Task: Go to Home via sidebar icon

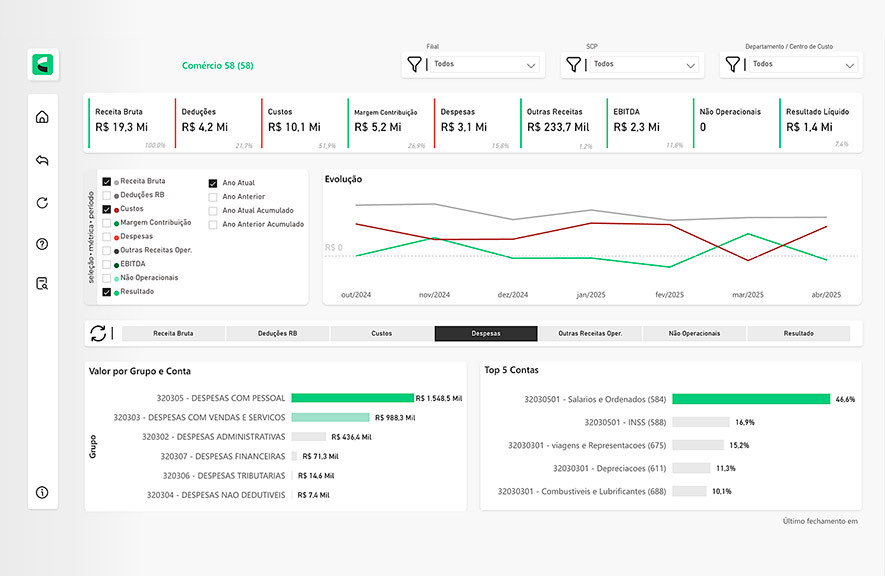Action: [42, 117]
